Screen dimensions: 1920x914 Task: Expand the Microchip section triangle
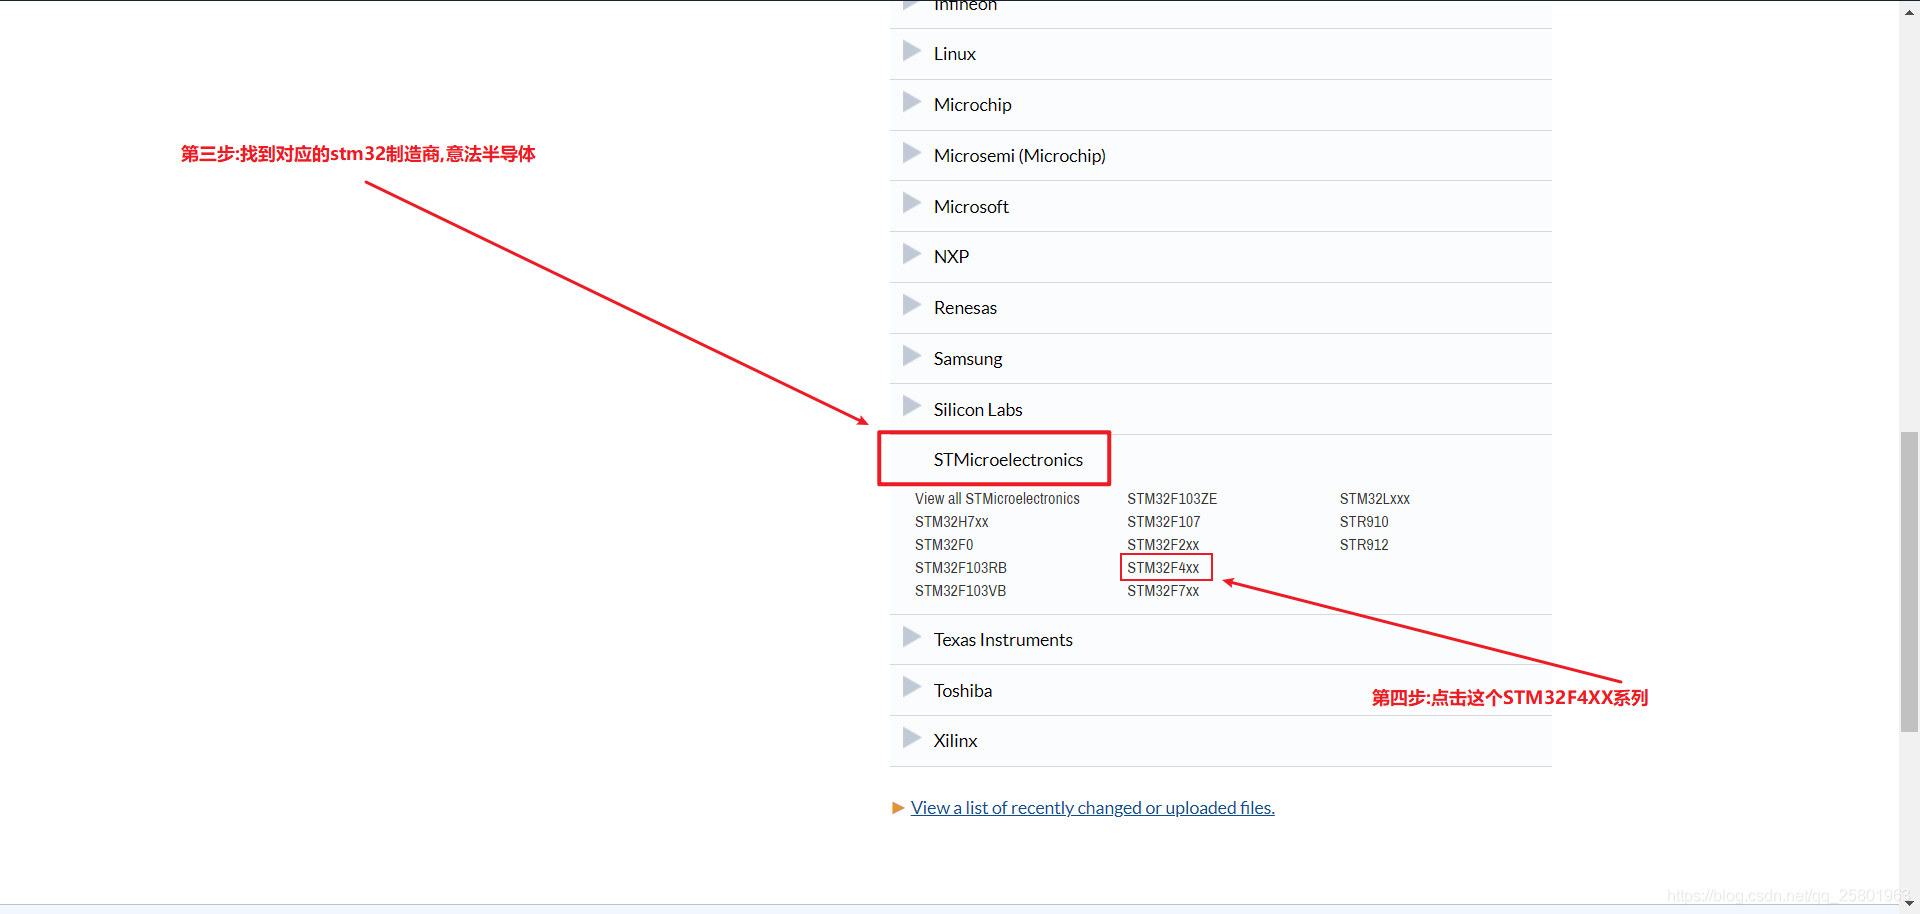tap(911, 102)
